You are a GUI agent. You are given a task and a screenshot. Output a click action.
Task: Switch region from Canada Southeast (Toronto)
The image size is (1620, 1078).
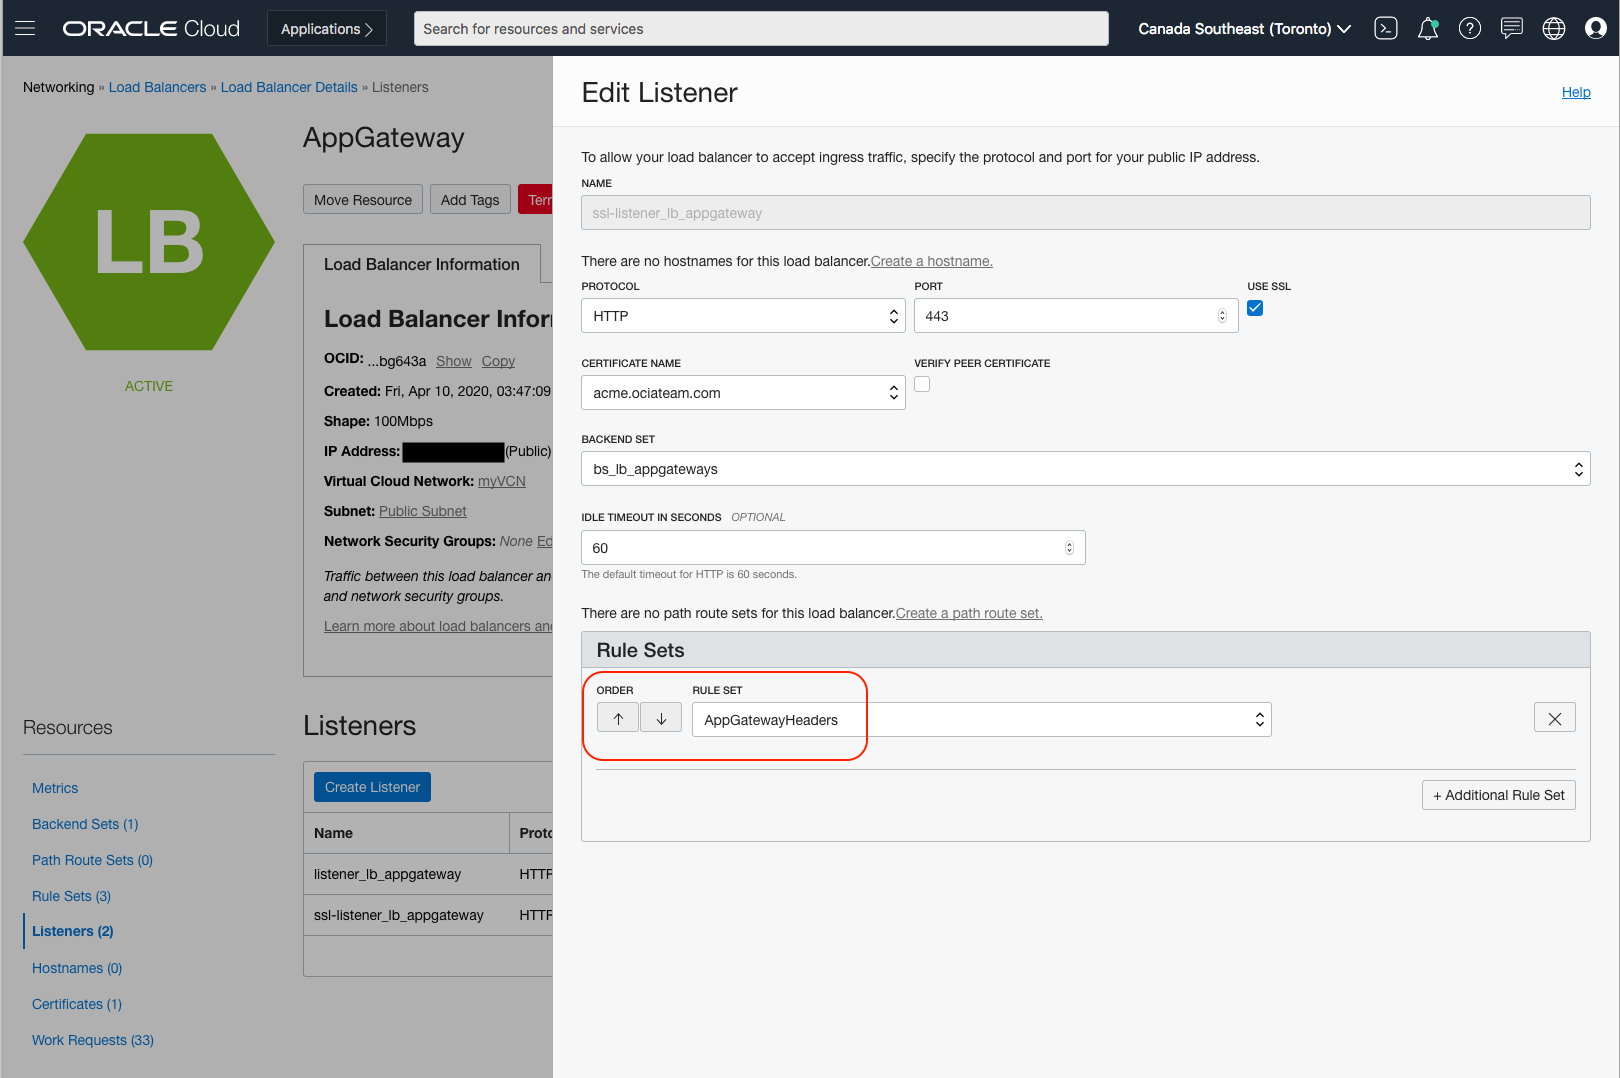[x=1244, y=28]
